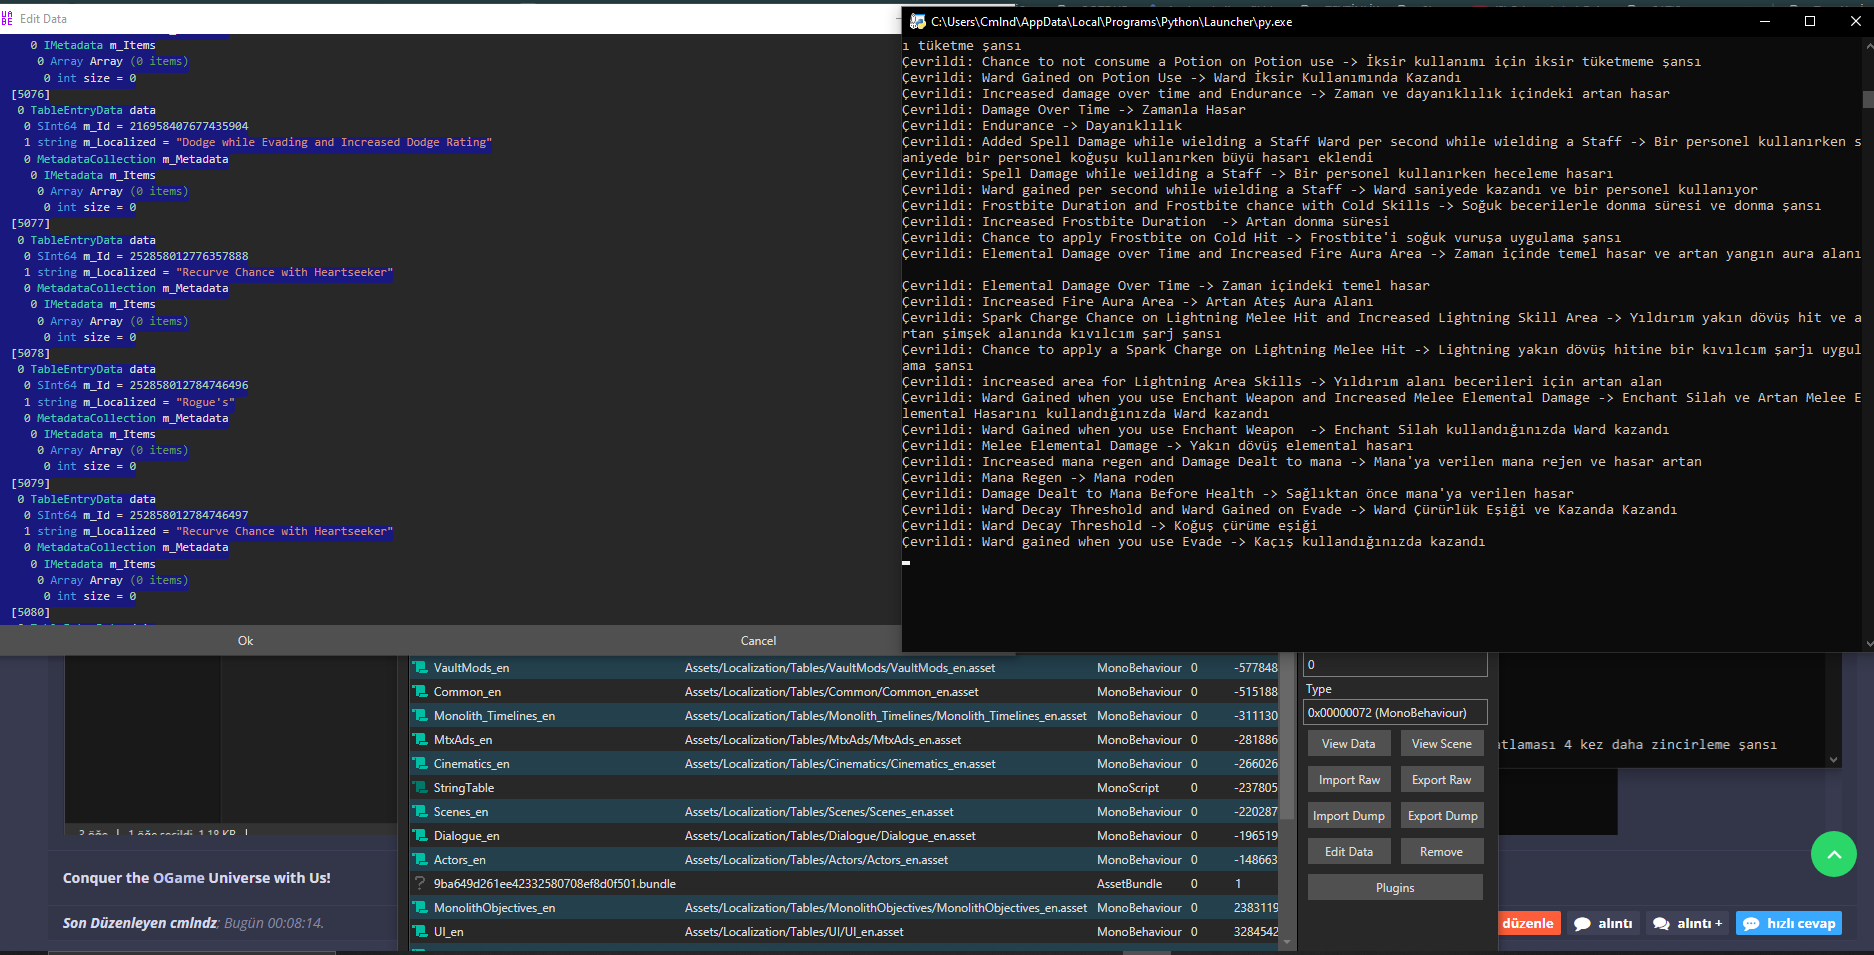
Task: Click OK in the Edit Data dialog
Action: click(x=245, y=641)
